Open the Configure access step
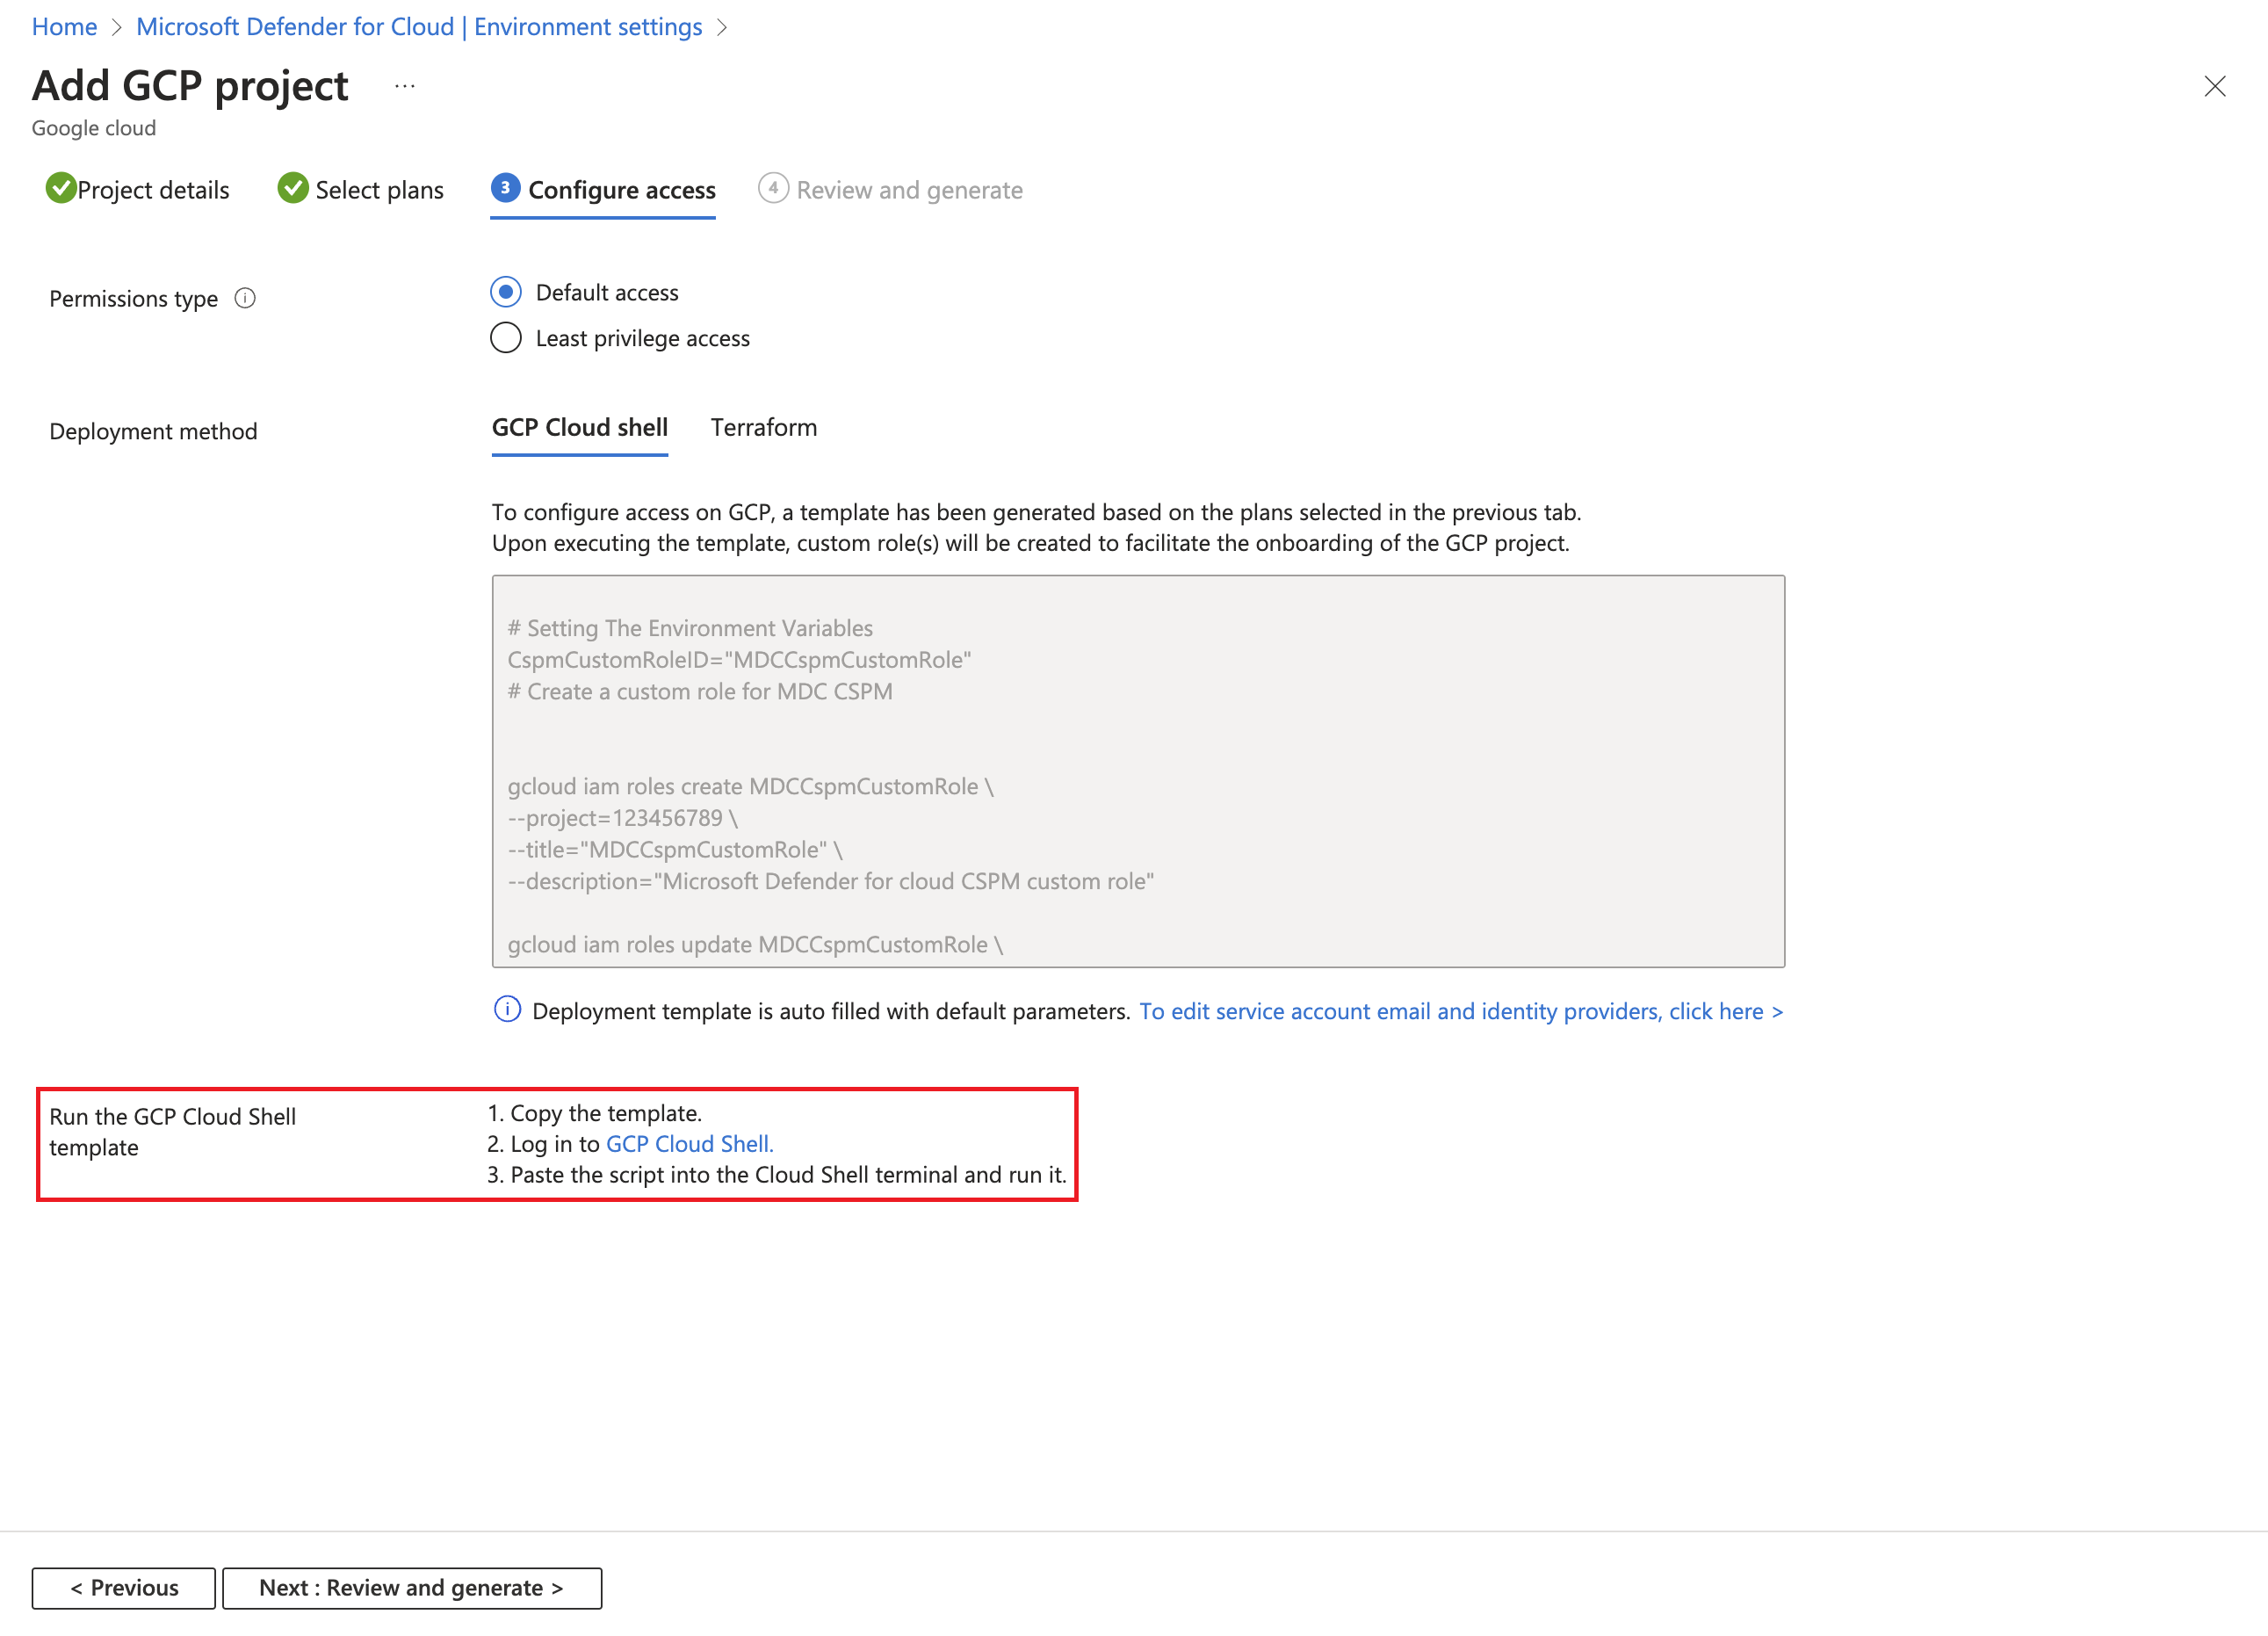2268x1636 pixels. click(x=622, y=190)
